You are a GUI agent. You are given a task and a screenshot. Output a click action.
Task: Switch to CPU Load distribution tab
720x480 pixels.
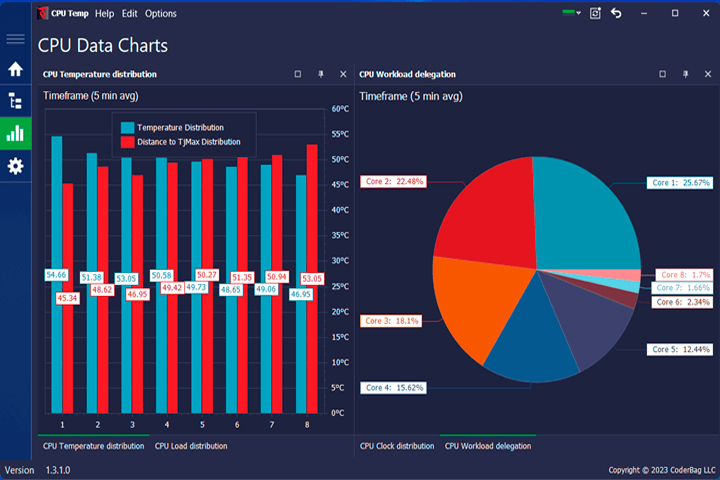191,446
